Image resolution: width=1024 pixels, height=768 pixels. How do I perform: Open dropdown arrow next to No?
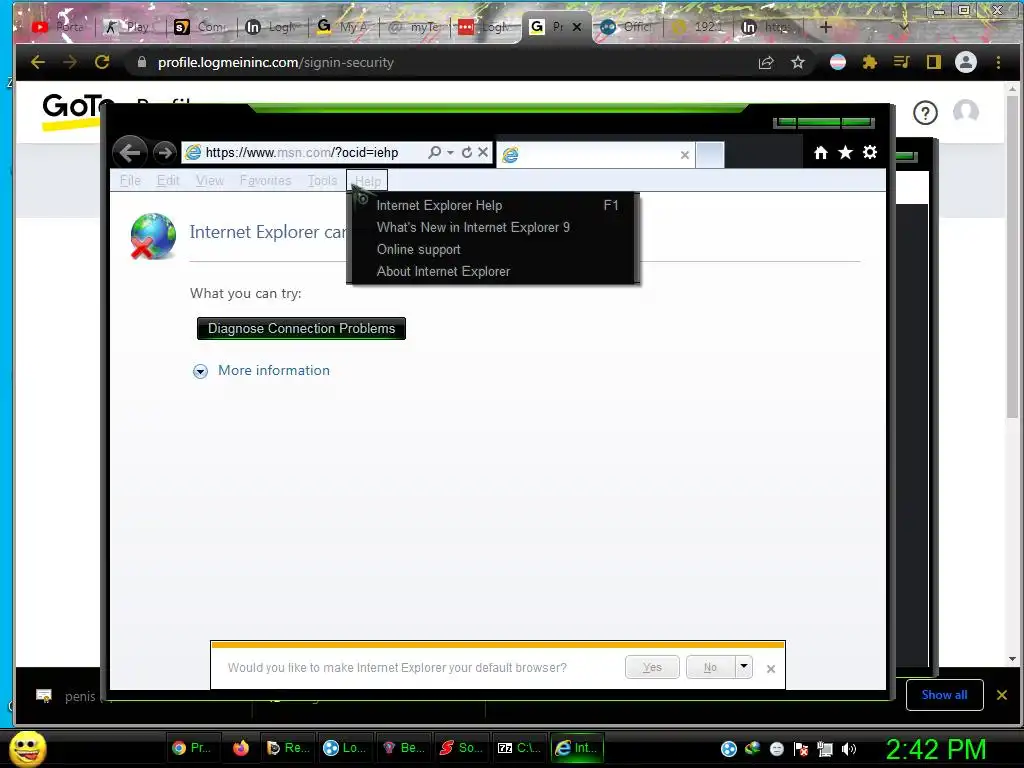(x=744, y=667)
